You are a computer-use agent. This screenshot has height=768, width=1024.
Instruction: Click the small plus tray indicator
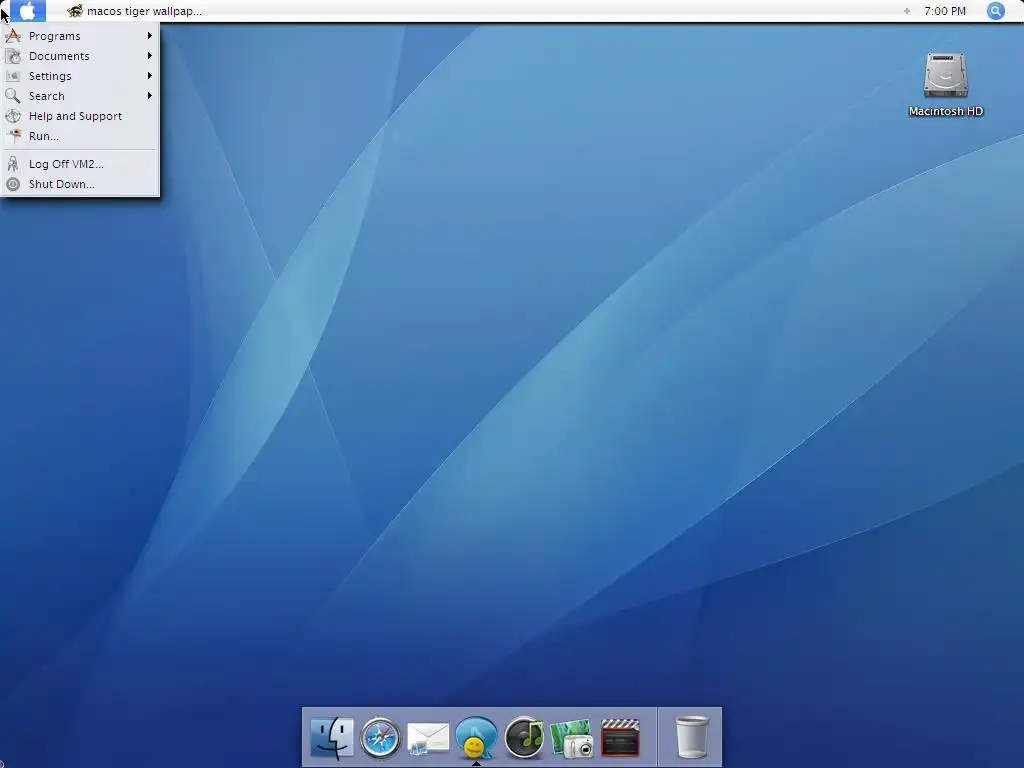click(x=906, y=11)
